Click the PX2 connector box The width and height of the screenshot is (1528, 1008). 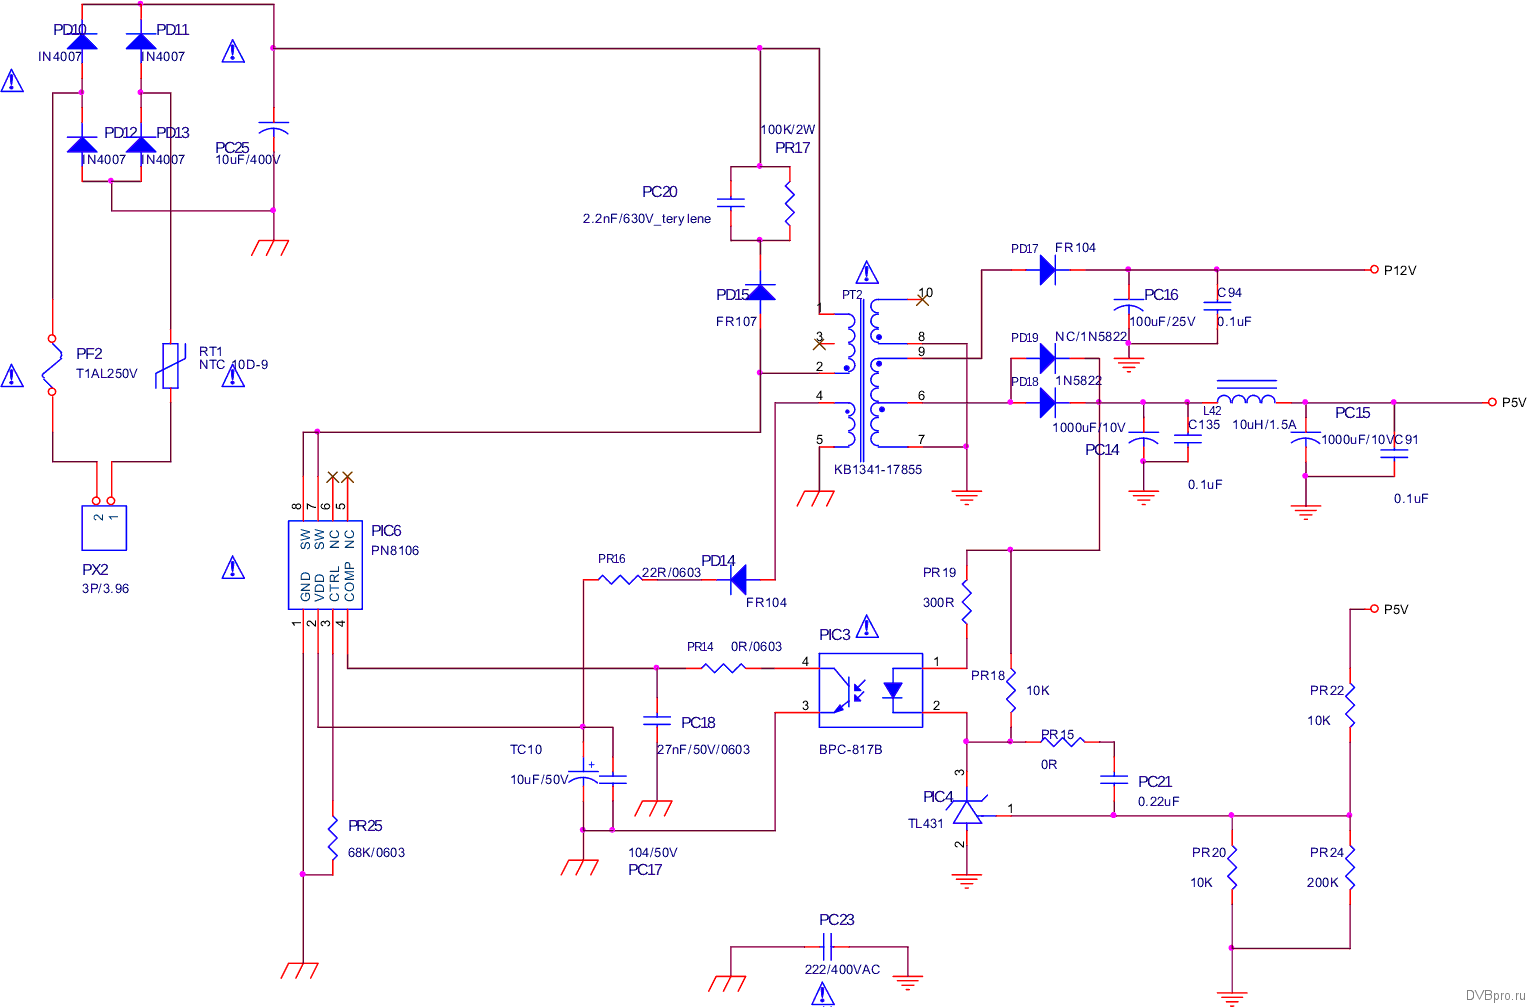[x=104, y=528]
